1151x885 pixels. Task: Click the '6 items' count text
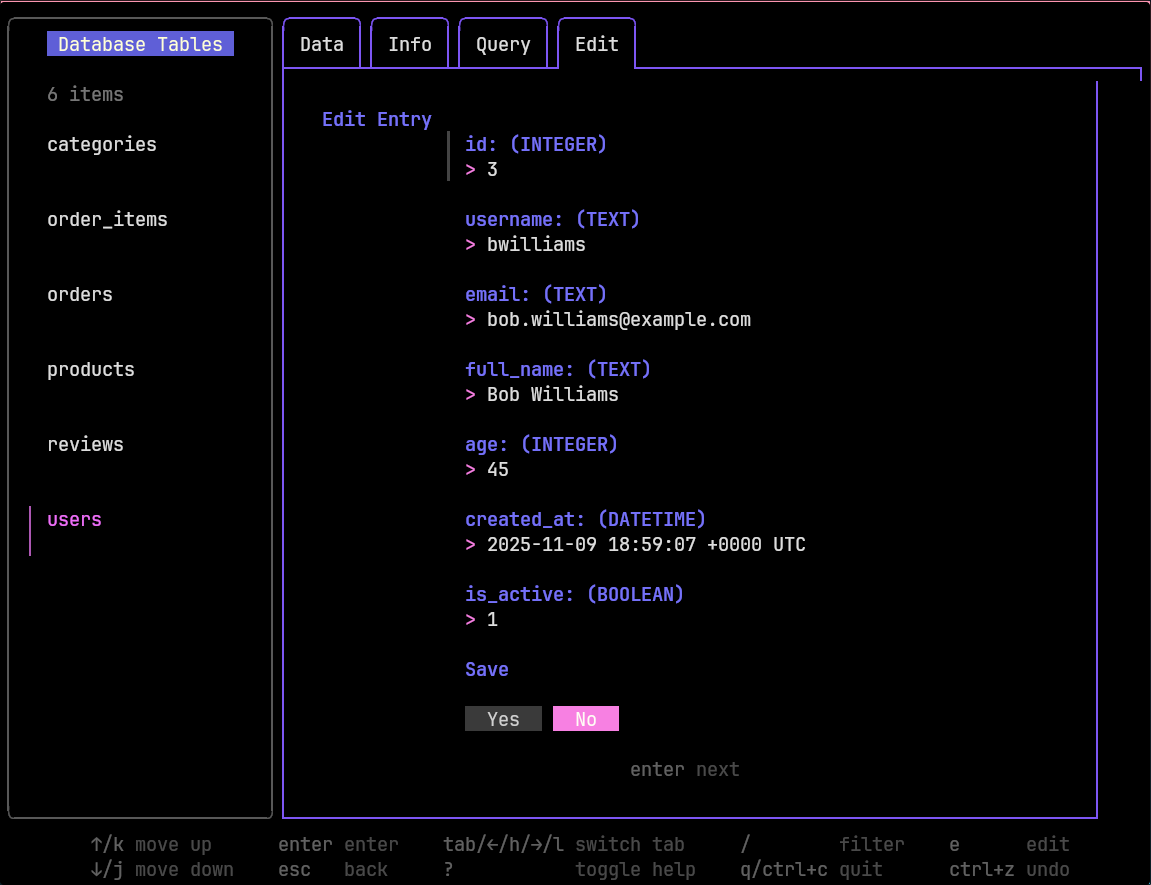click(85, 94)
